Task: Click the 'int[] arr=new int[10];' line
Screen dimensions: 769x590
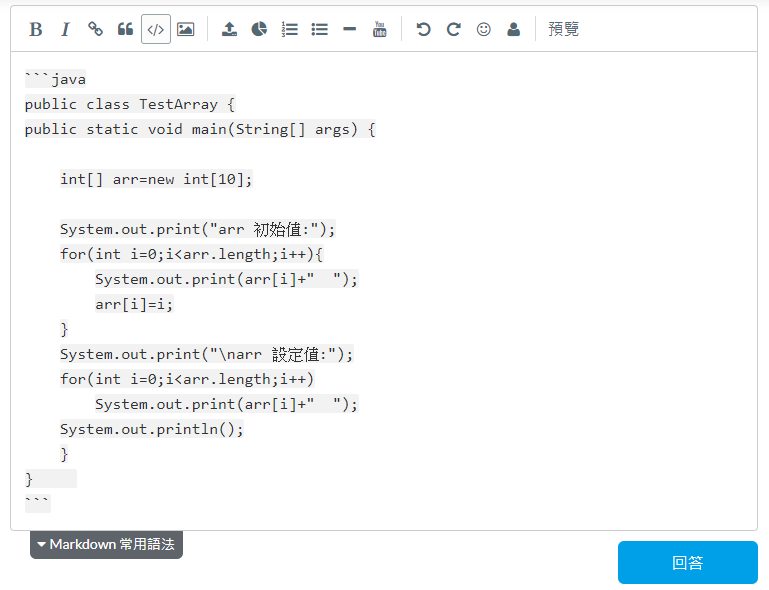Action: (x=156, y=179)
